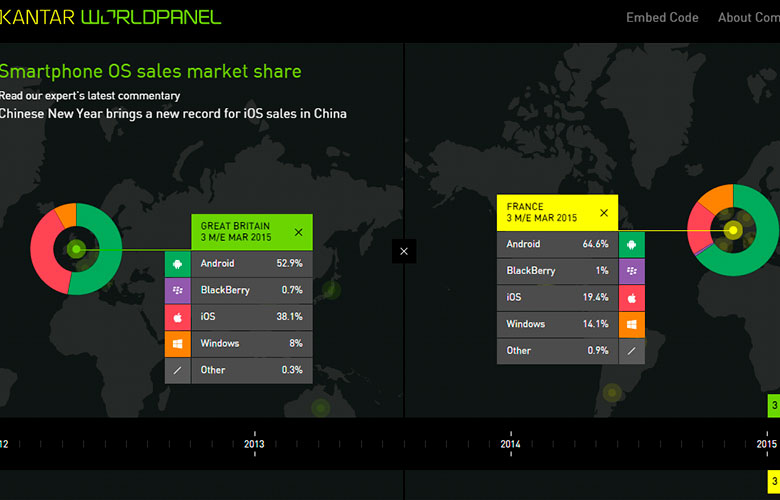780x500 pixels.
Task: Click the Great Britain 3 M/E Mar 2015 header
Action: [252, 232]
